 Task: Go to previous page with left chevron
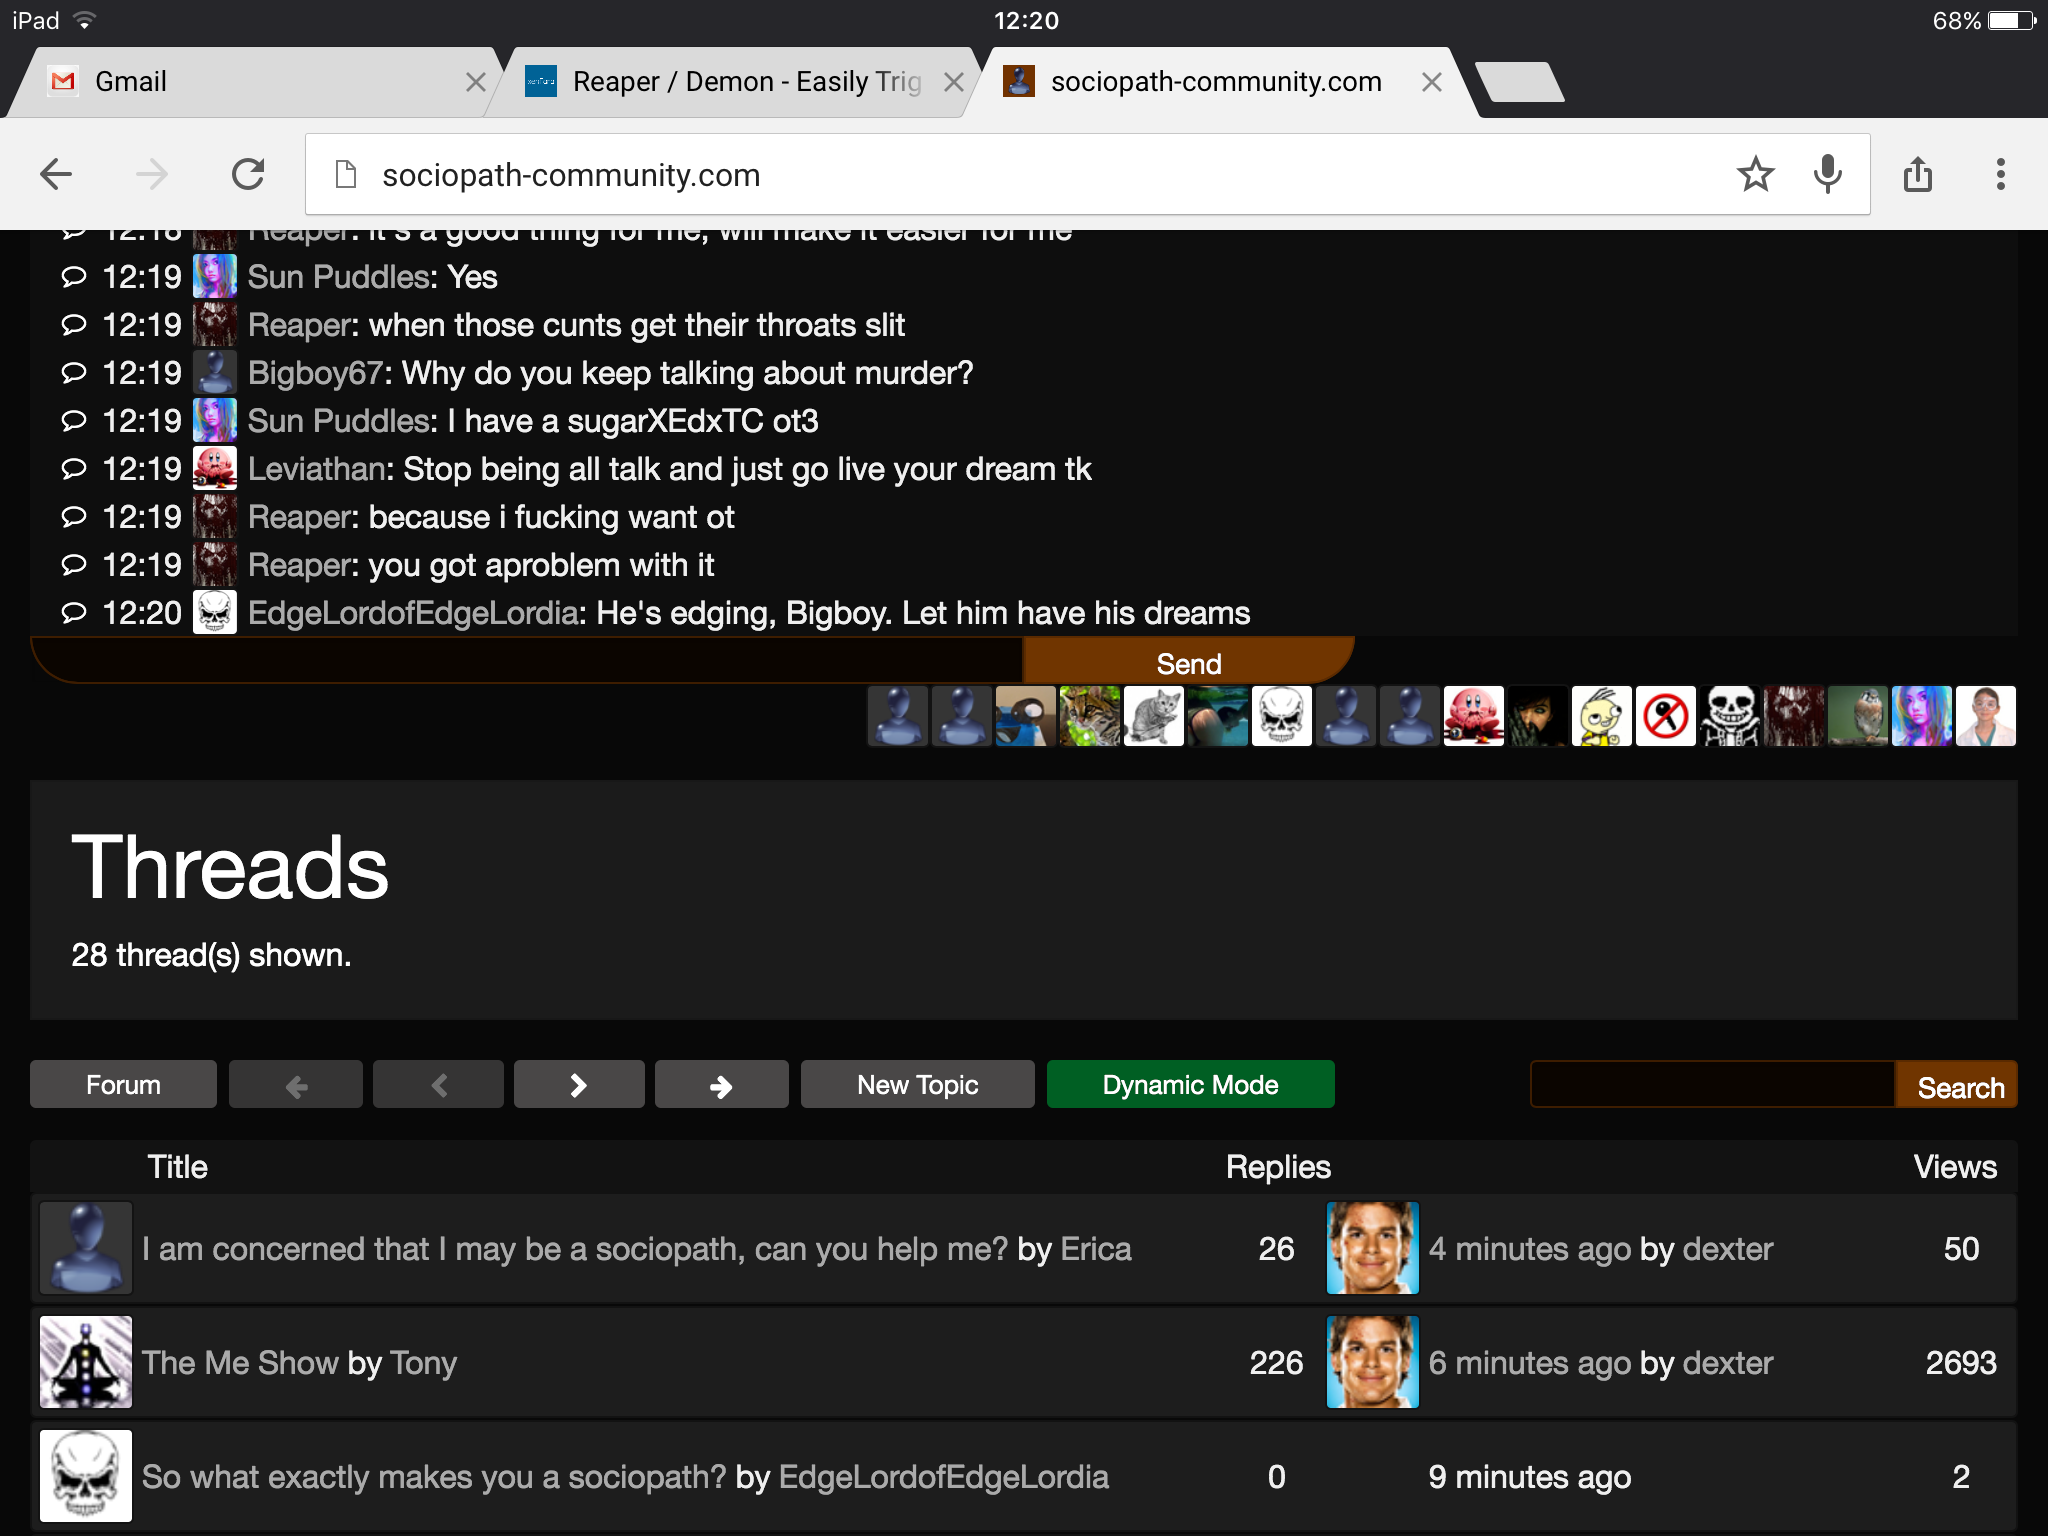[x=438, y=1084]
